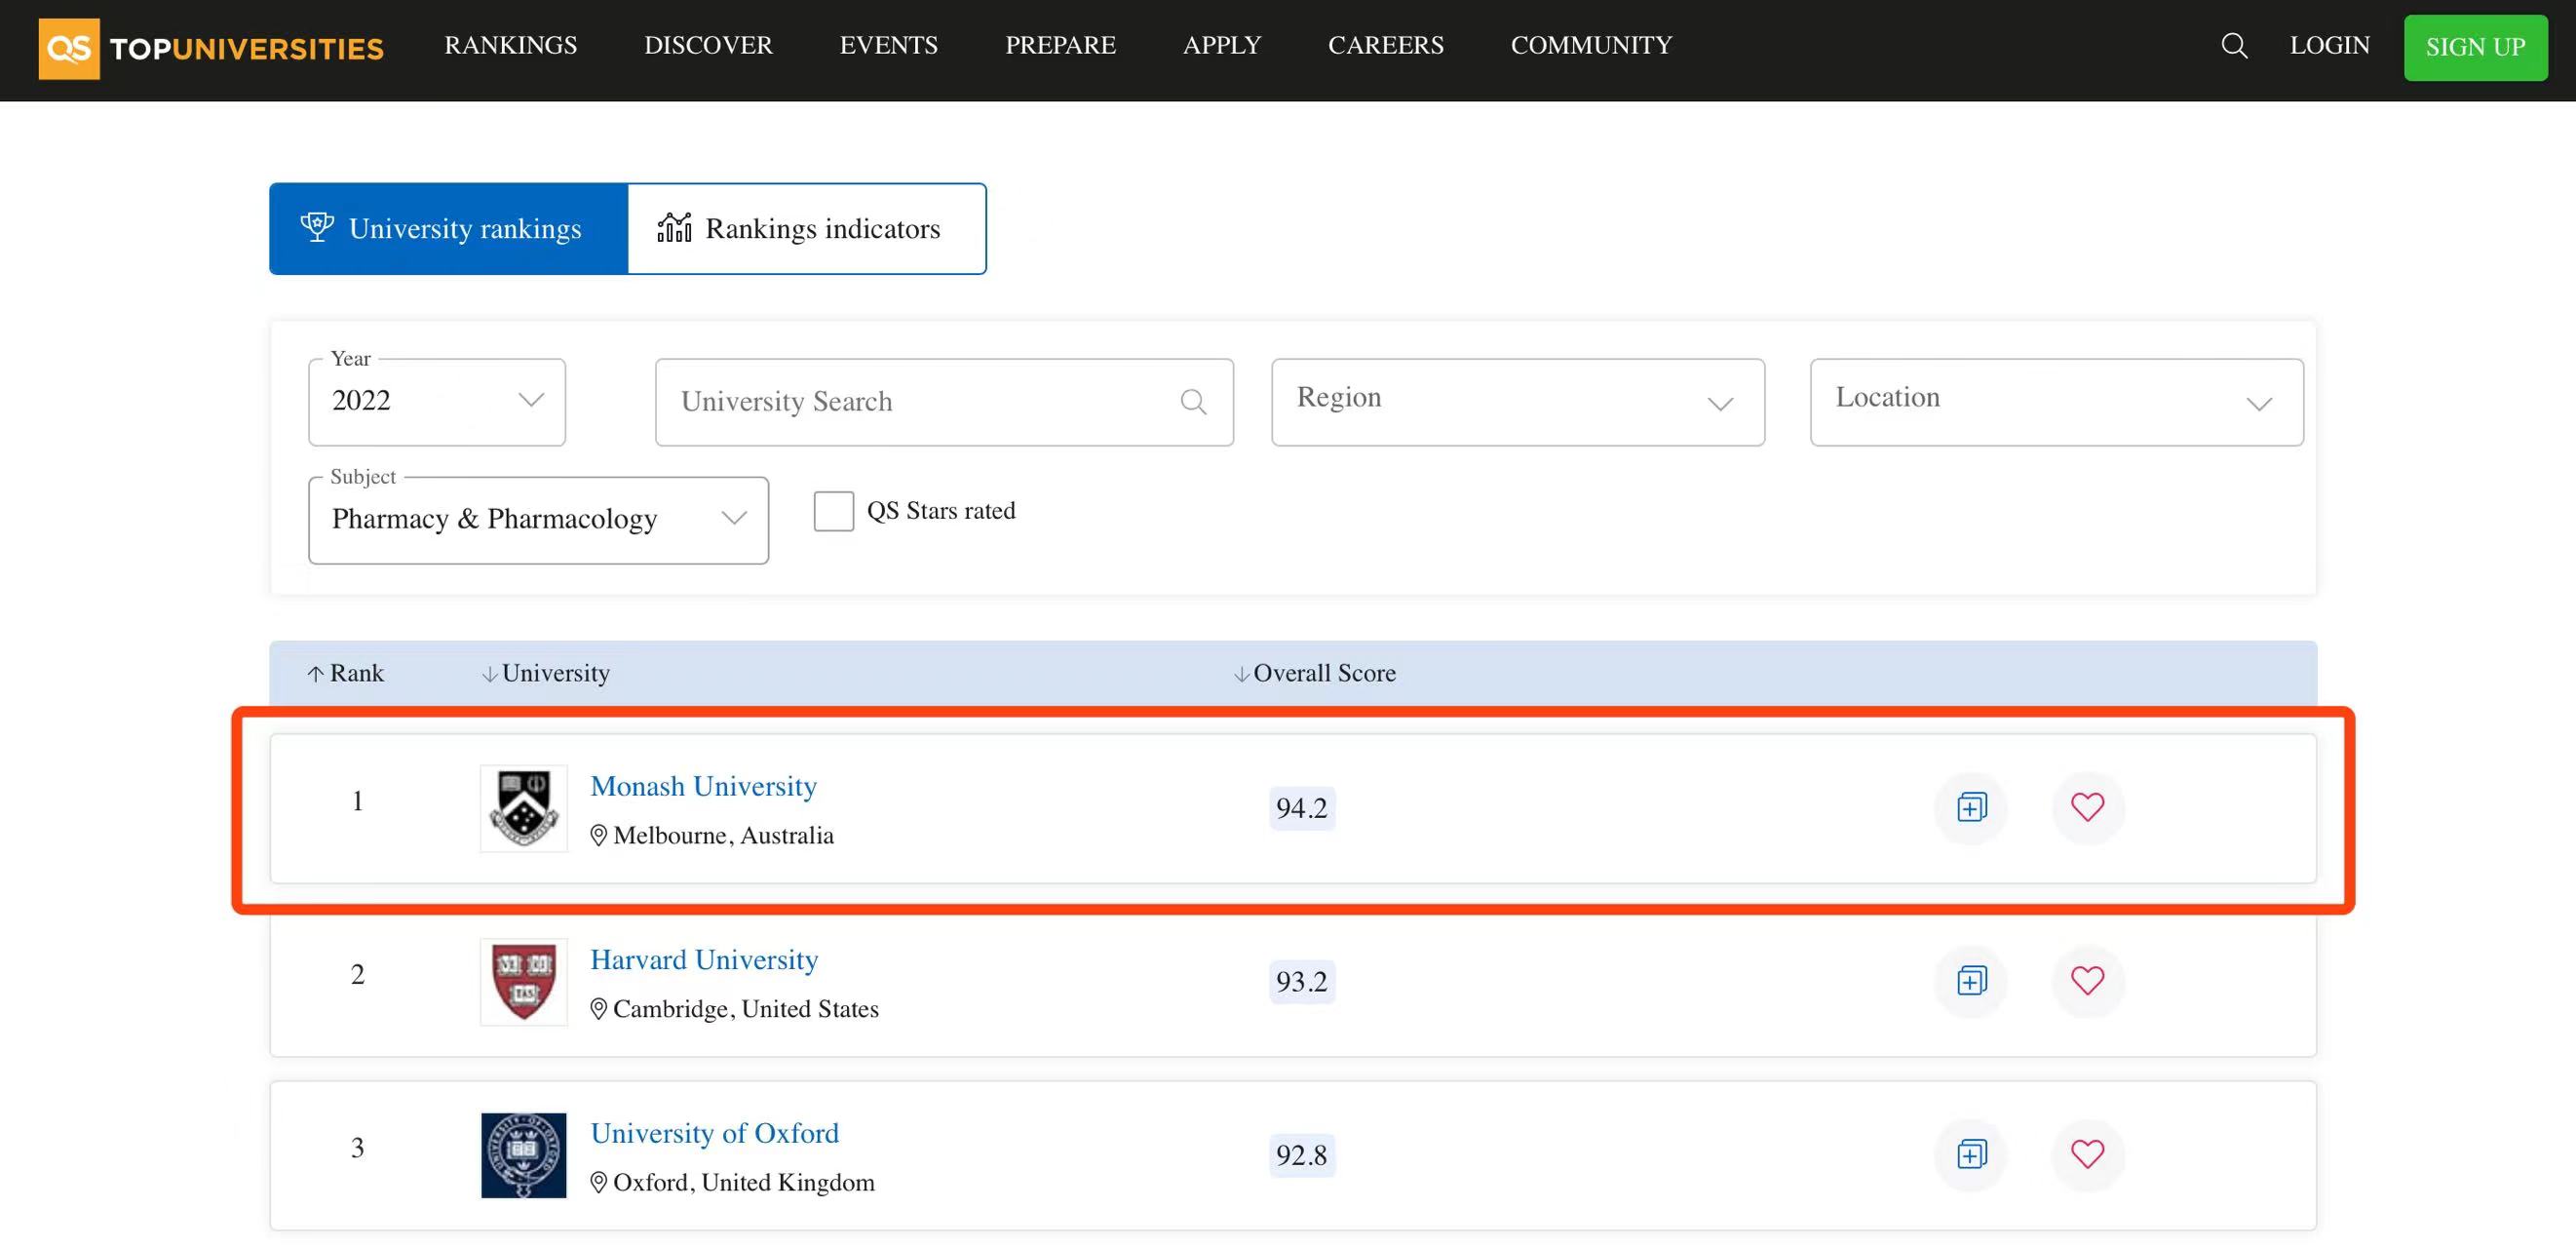Click the QS TopUniversities logo

211,48
